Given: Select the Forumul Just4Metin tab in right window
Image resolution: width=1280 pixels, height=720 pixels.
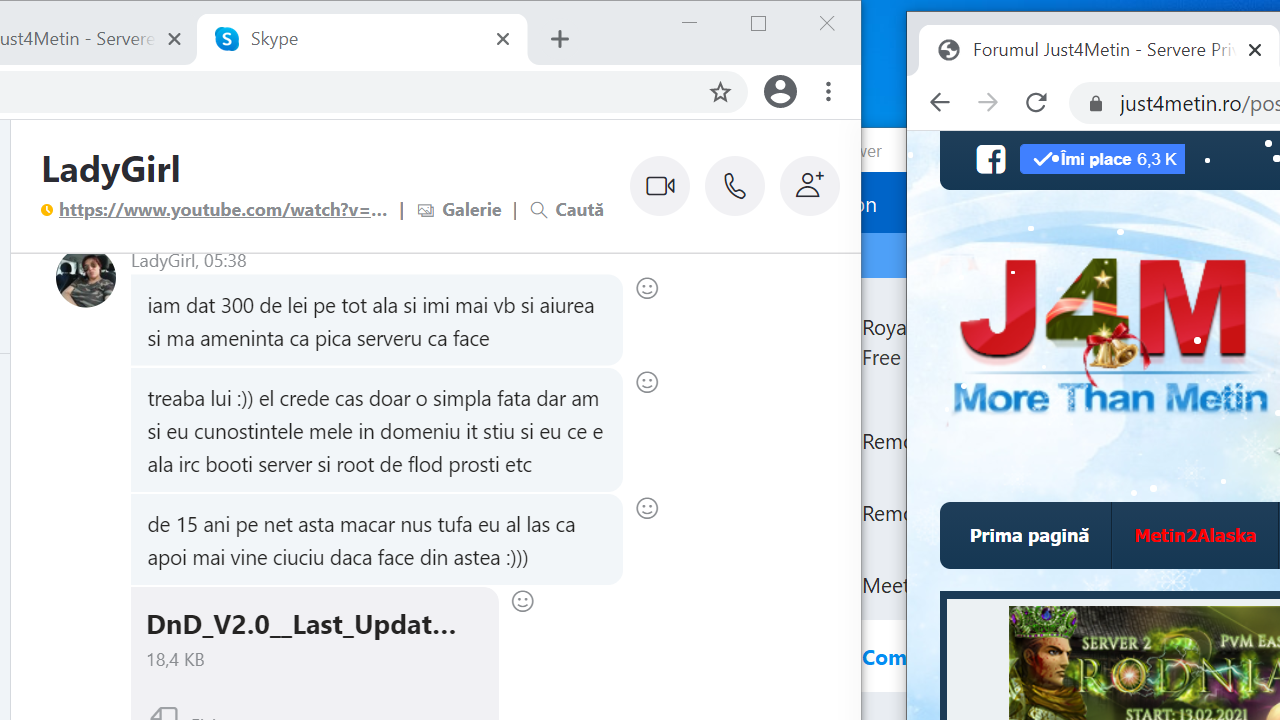Looking at the screenshot, I should 1099,50.
